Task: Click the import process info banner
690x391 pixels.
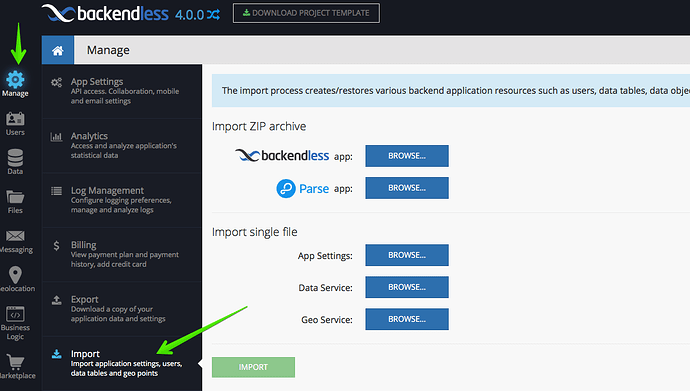Action: pyautogui.click(x=451, y=91)
